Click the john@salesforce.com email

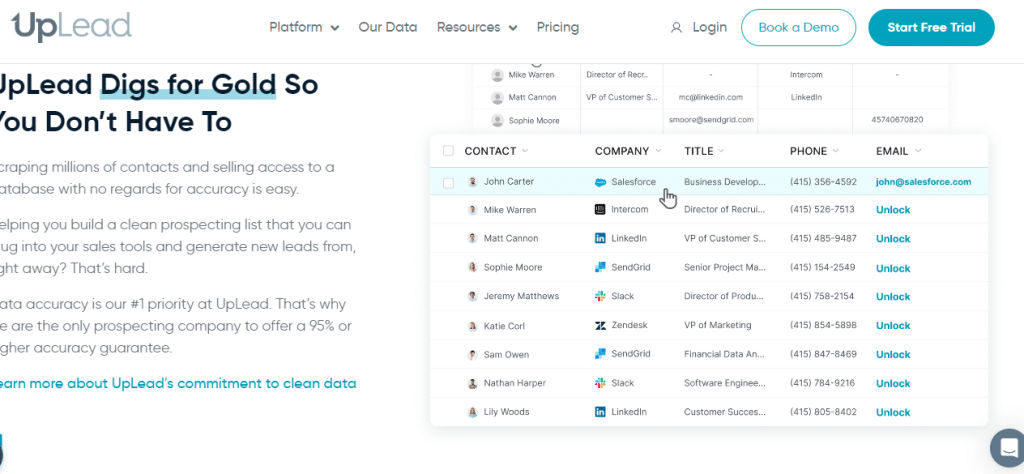pos(923,182)
